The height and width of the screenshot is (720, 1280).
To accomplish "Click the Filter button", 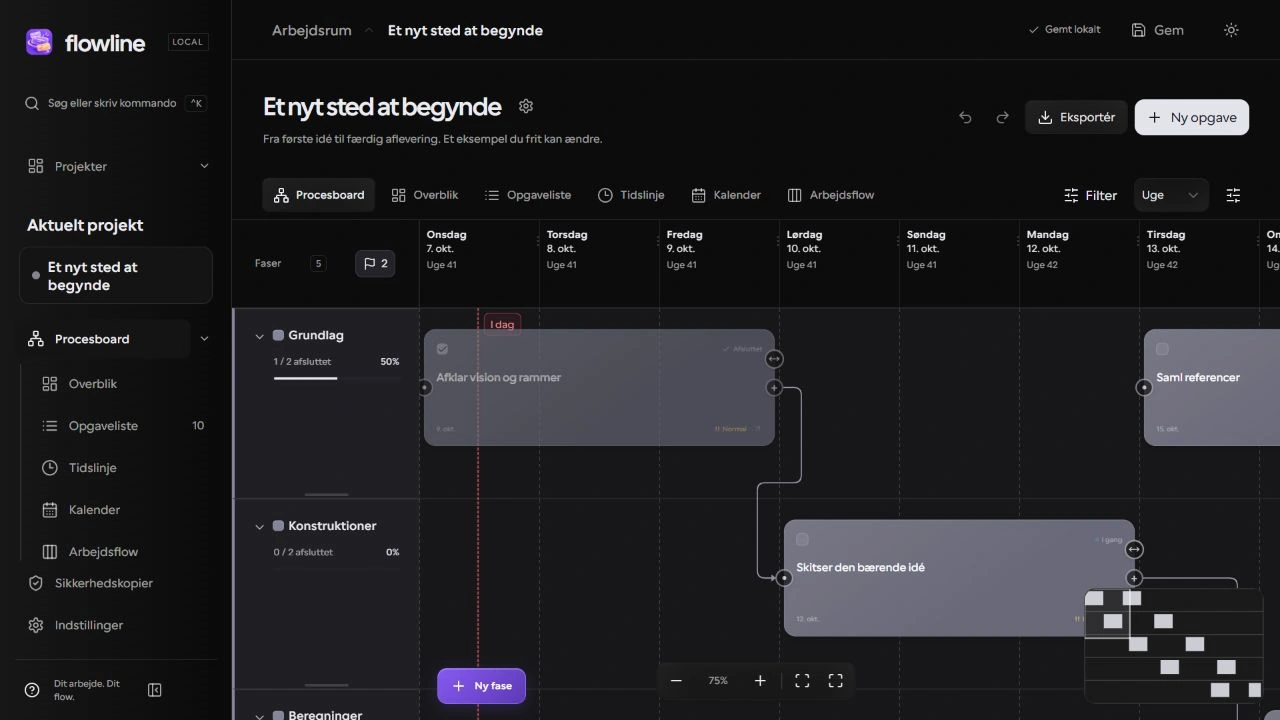I will pyautogui.click(x=1090, y=195).
